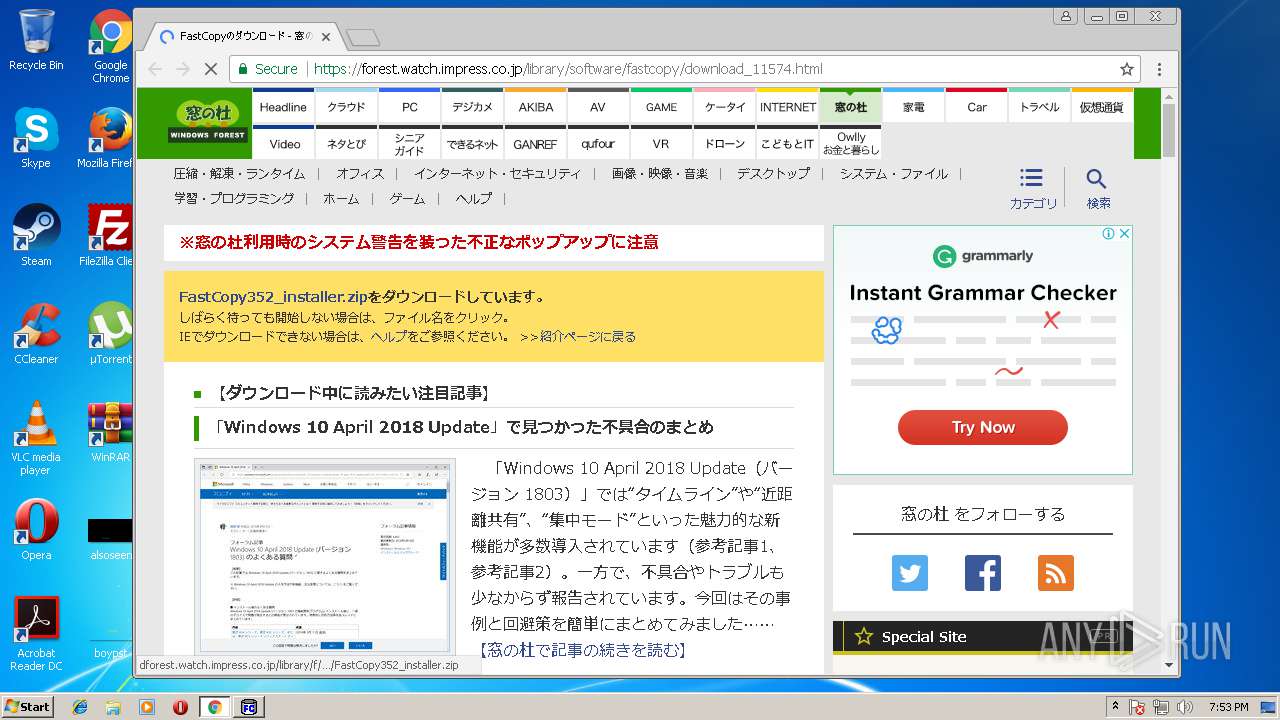Select the AKIBA nav tab
This screenshot has height=720, width=1280.
tap(536, 107)
